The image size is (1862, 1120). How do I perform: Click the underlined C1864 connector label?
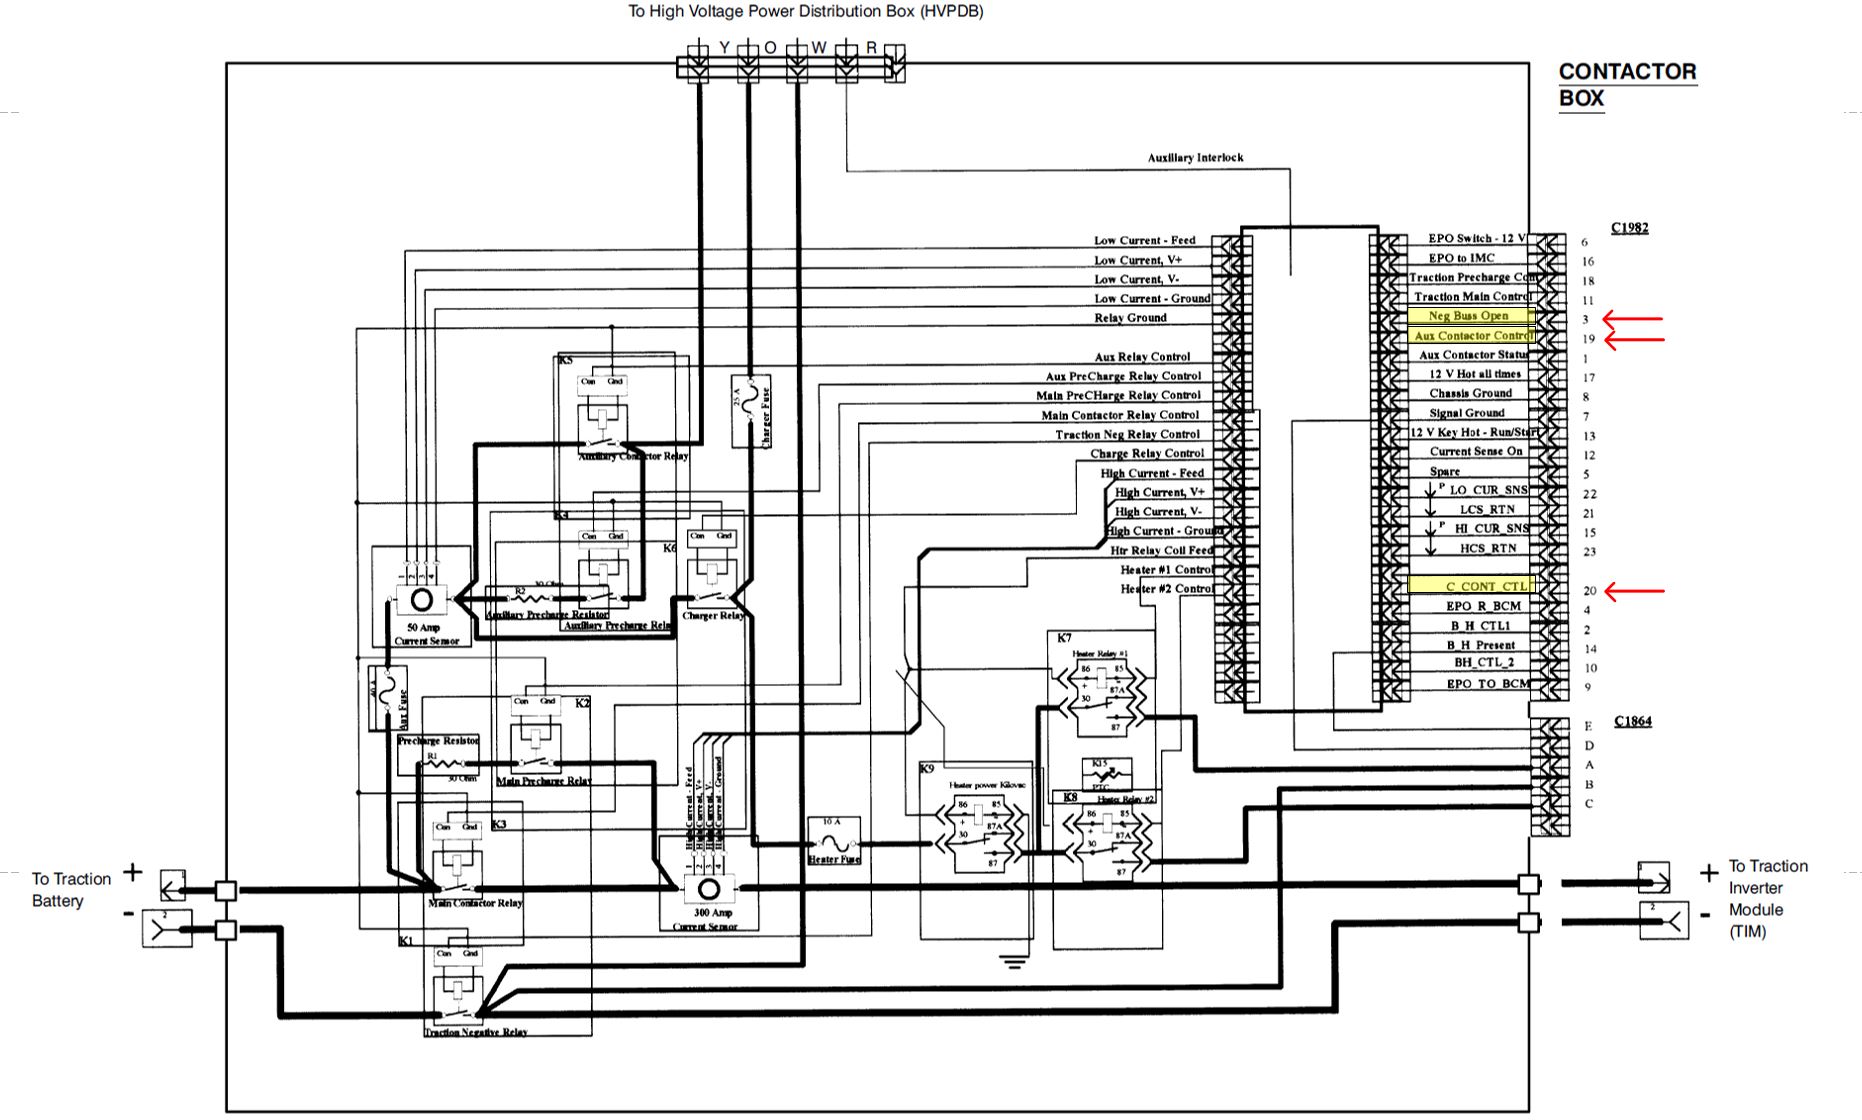point(1632,721)
